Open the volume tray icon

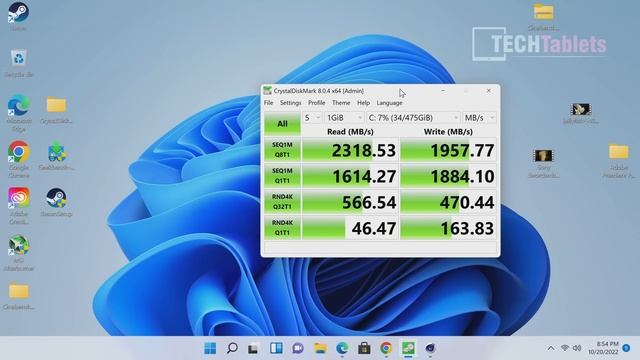point(577,348)
